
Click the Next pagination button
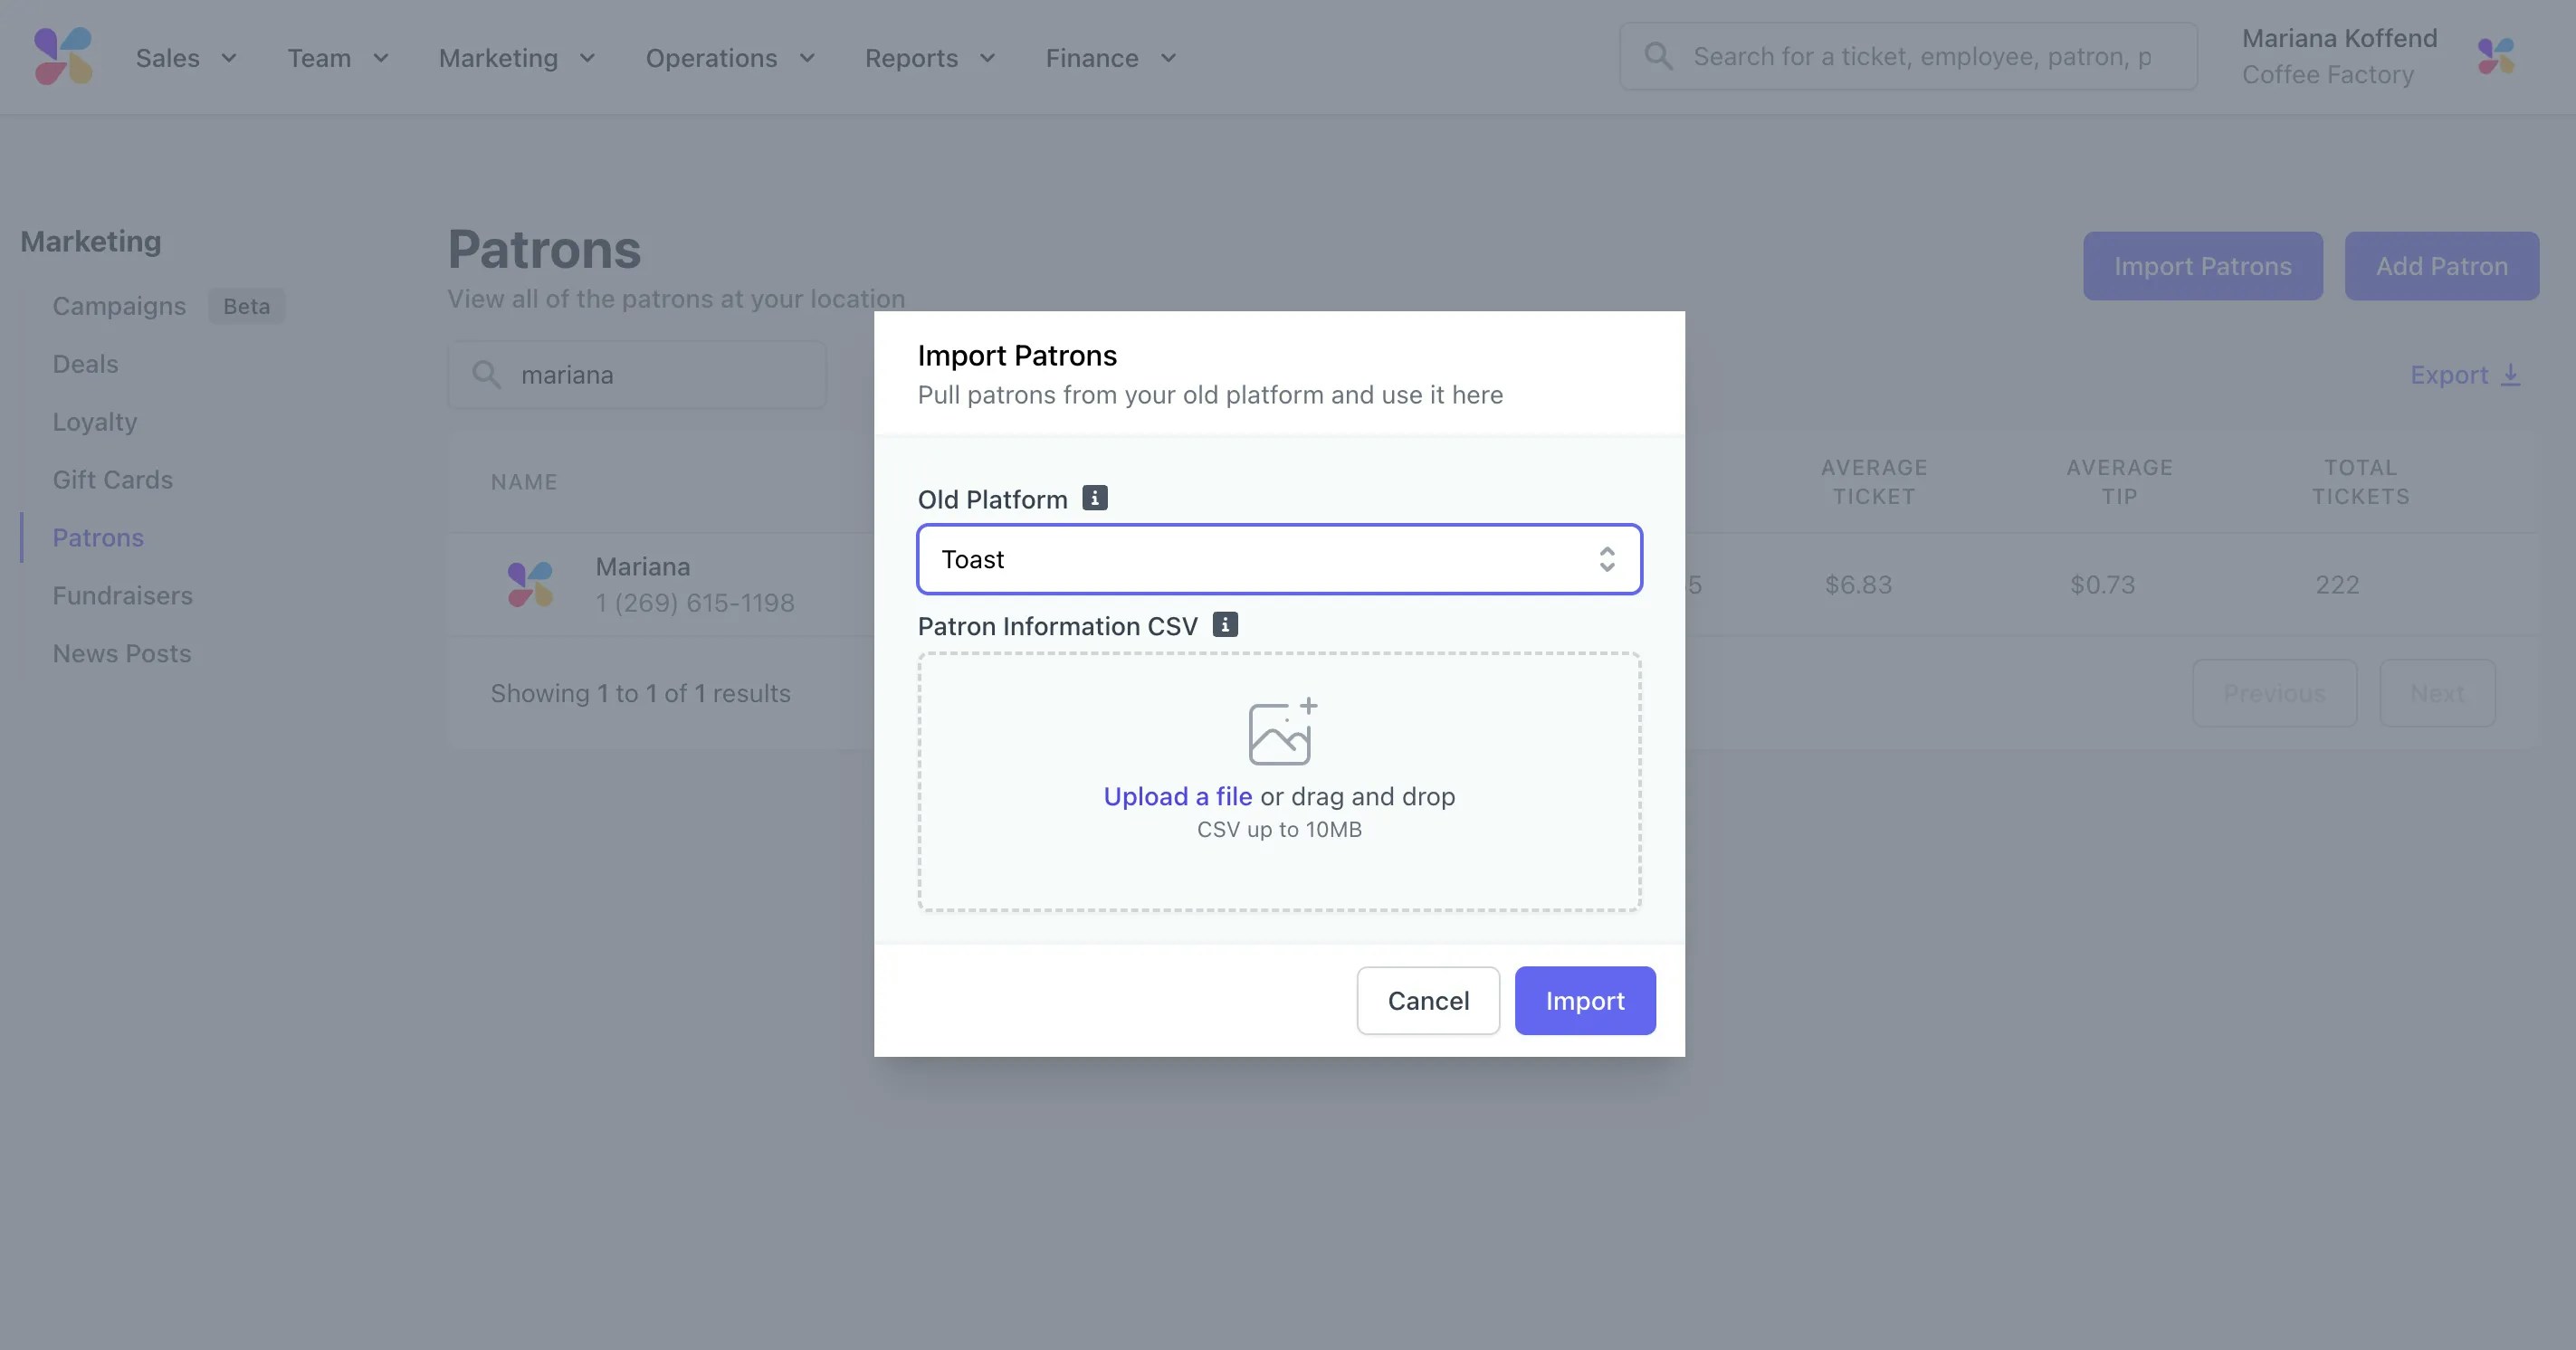point(2437,693)
